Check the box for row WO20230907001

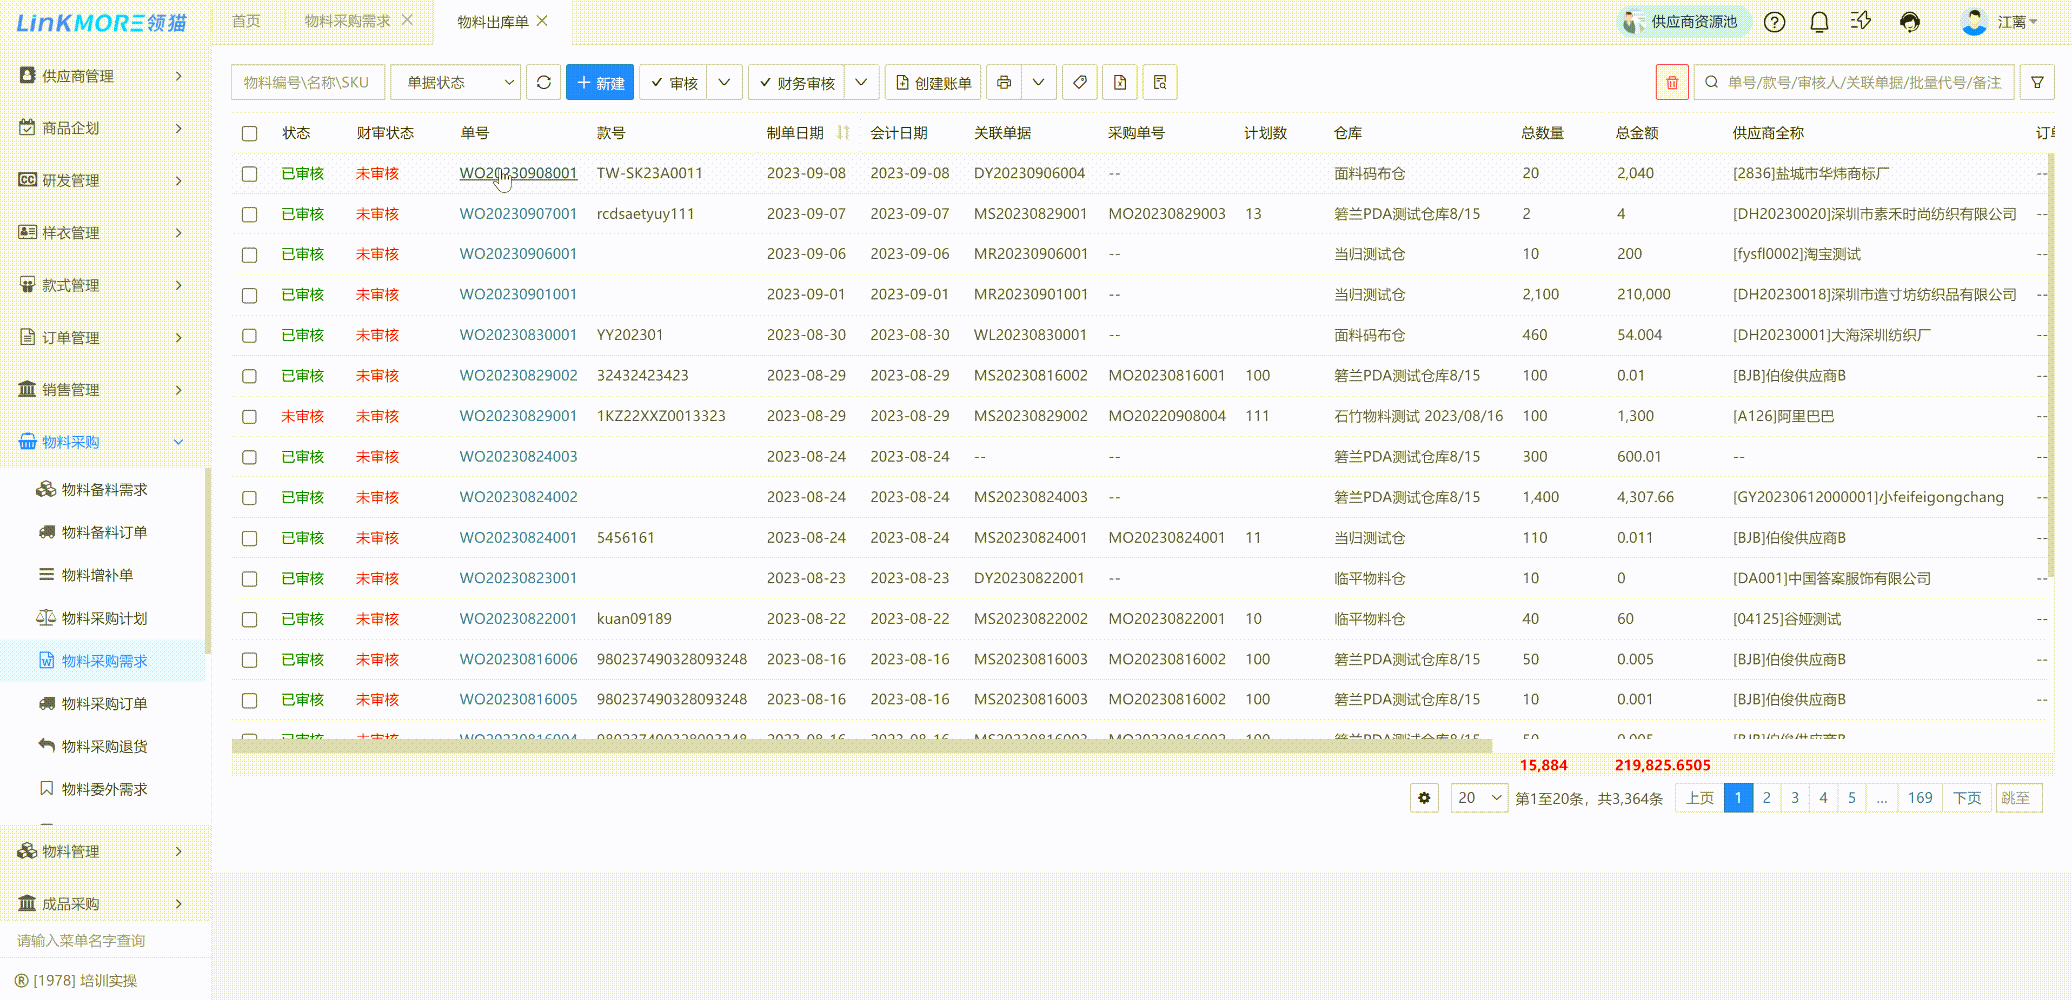(250, 215)
